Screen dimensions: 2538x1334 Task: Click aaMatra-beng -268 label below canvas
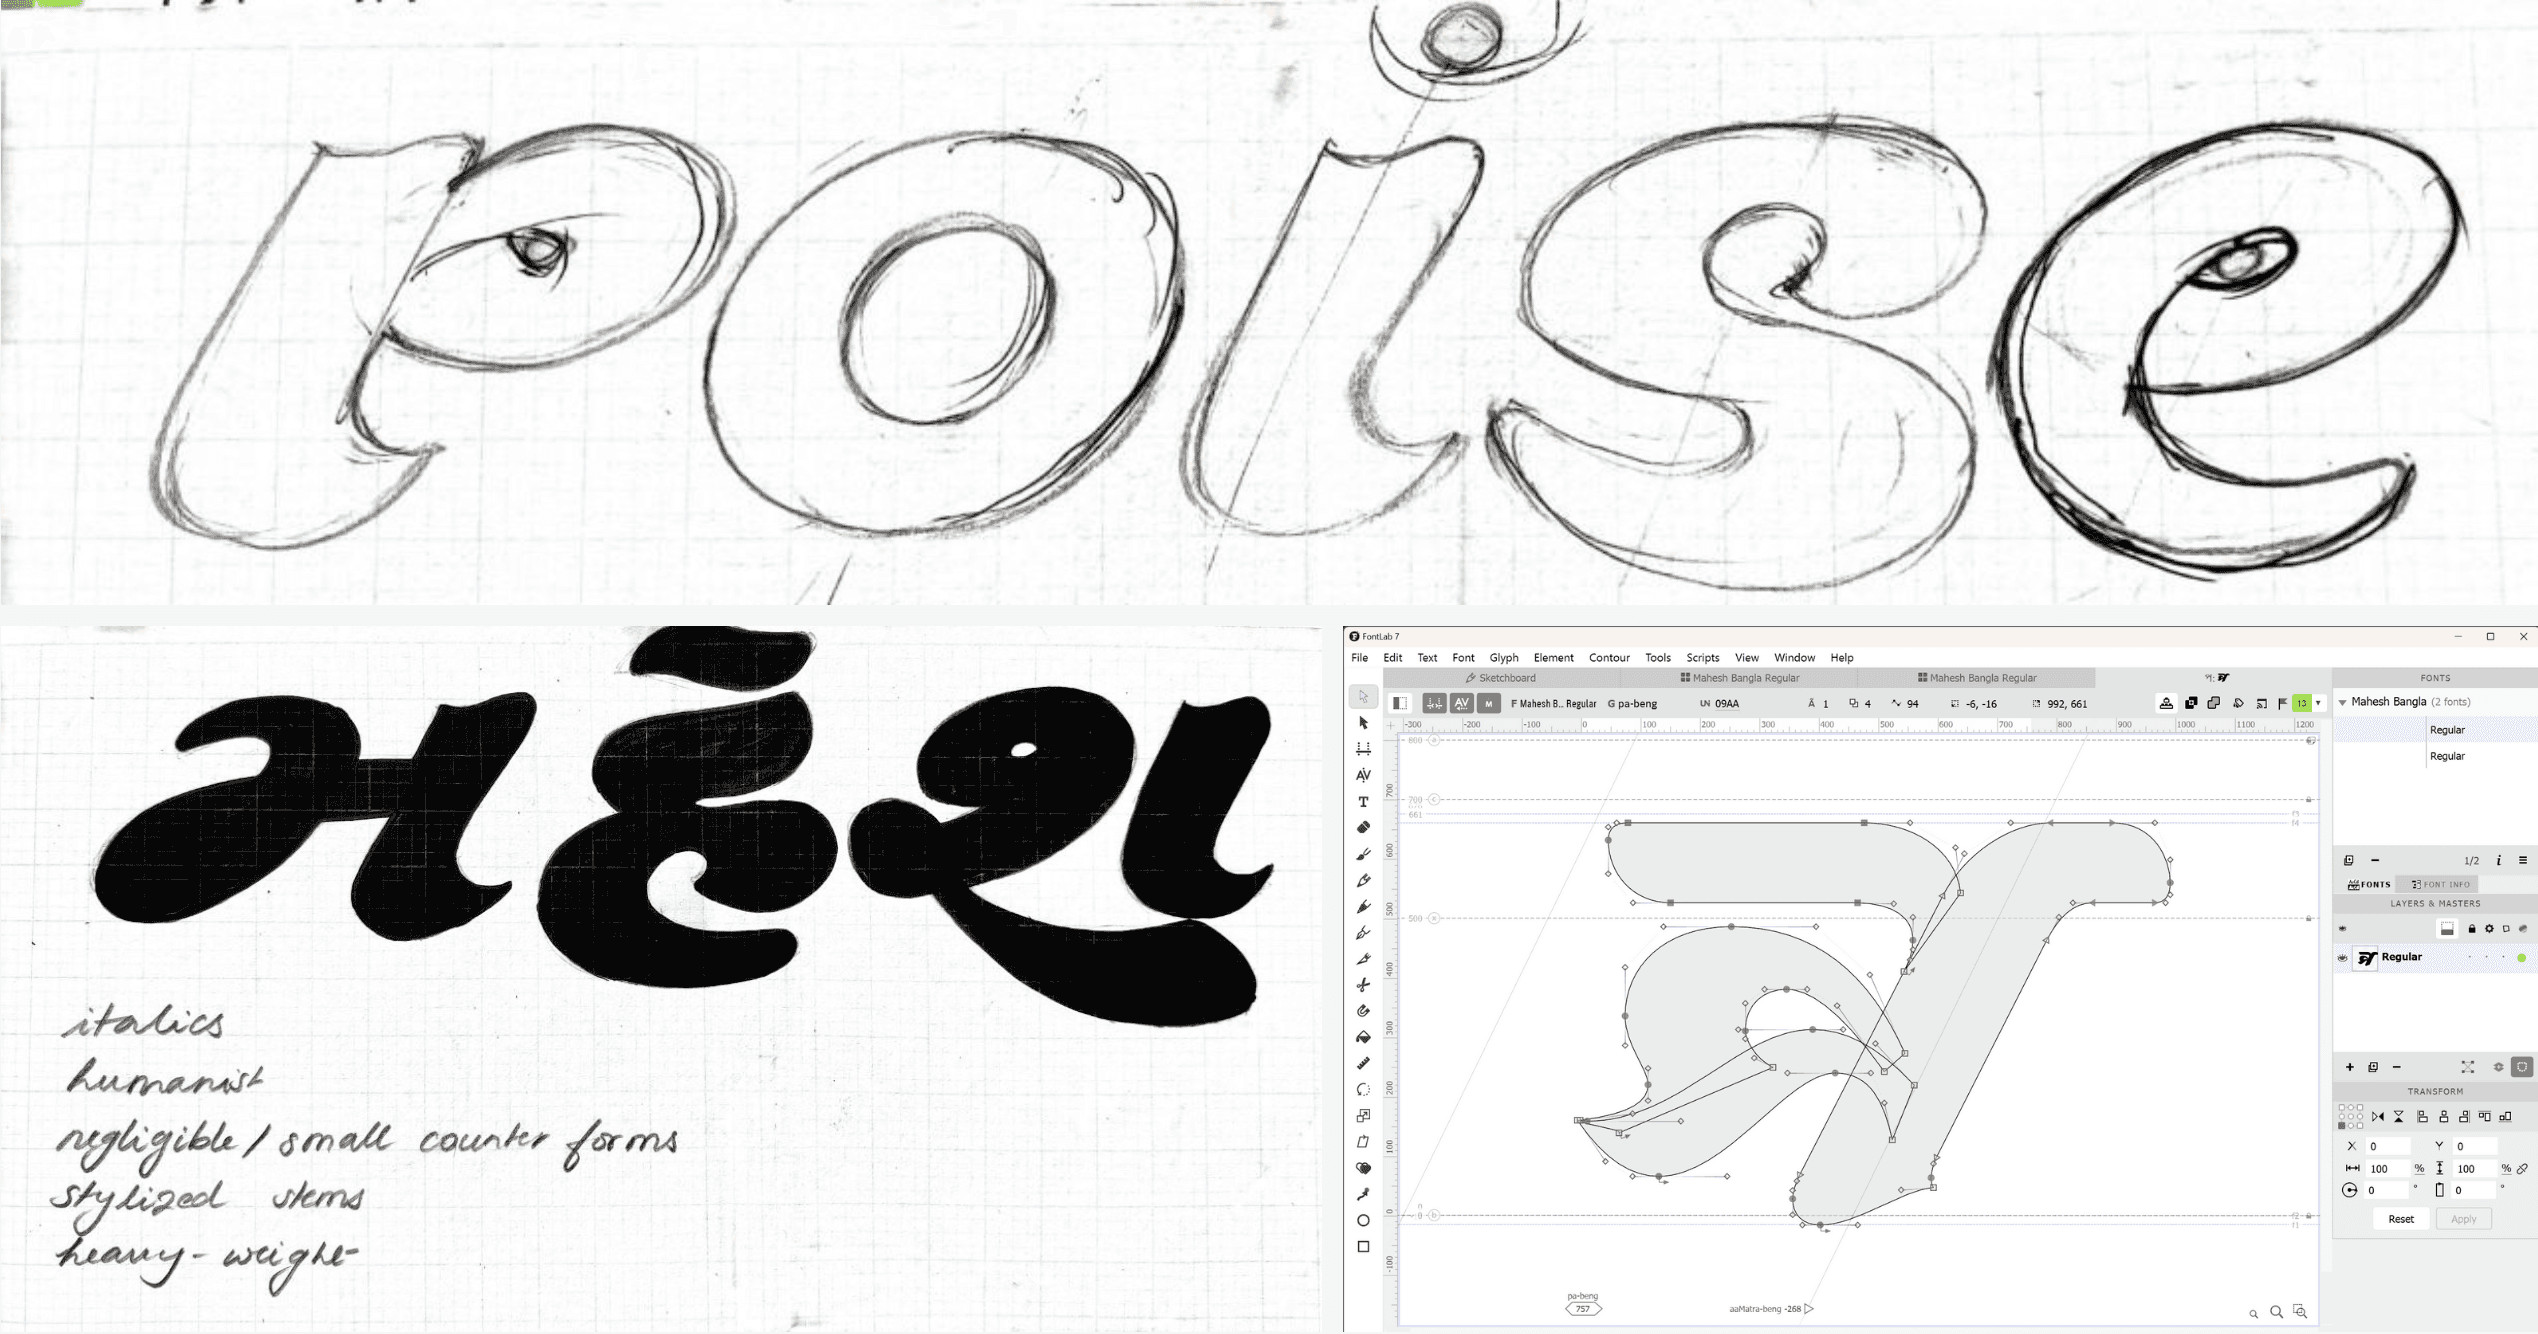pos(1765,1308)
